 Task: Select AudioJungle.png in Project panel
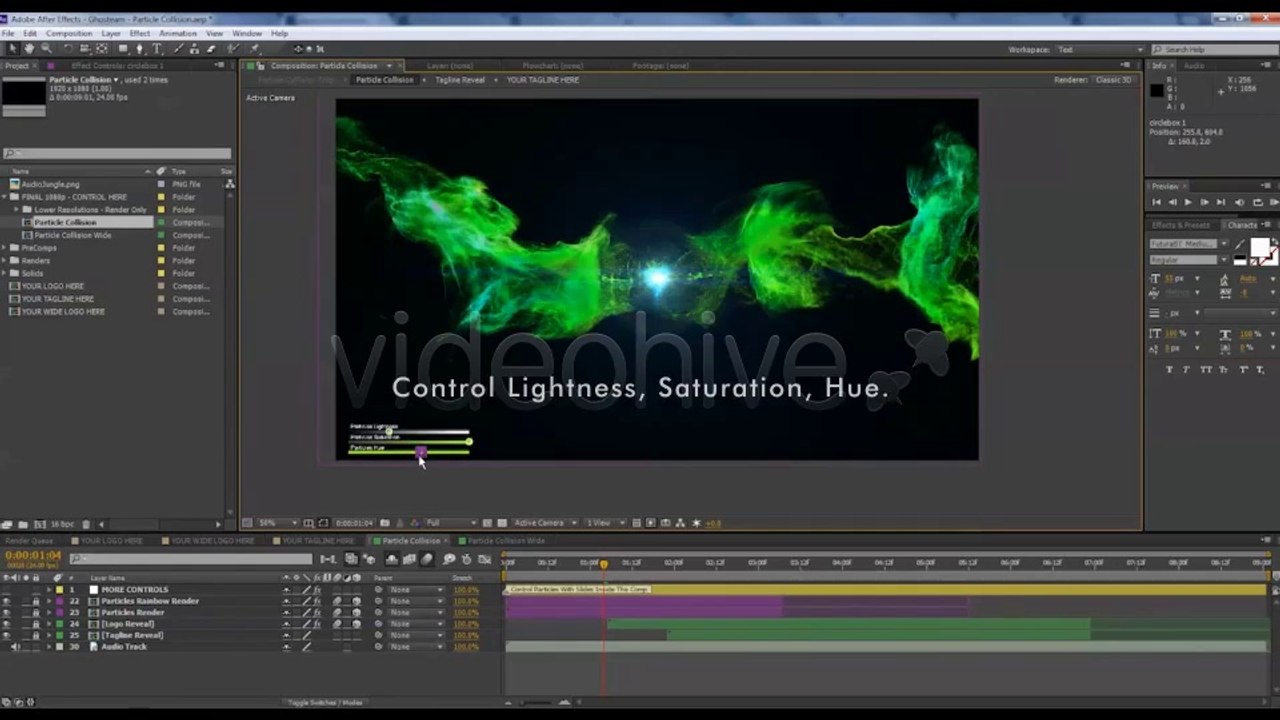click(50, 184)
